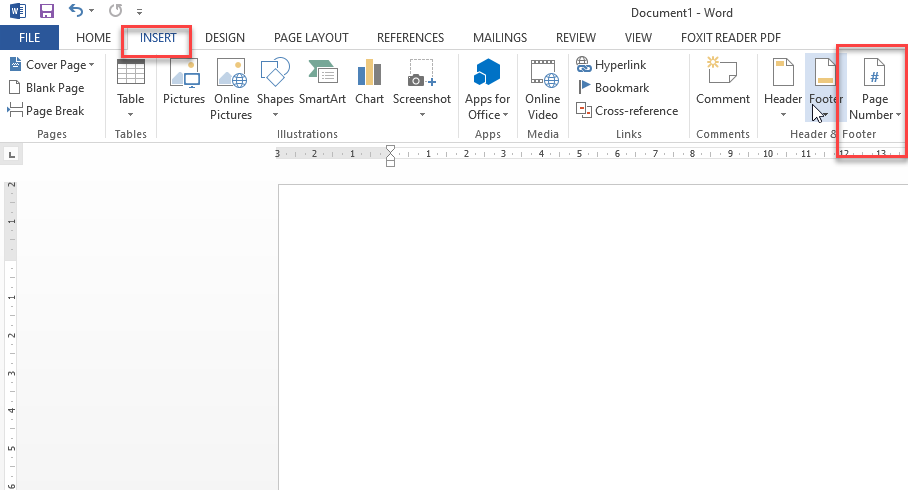Go to the REFERENCES tab
This screenshot has width=908, height=490.
[410, 38]
